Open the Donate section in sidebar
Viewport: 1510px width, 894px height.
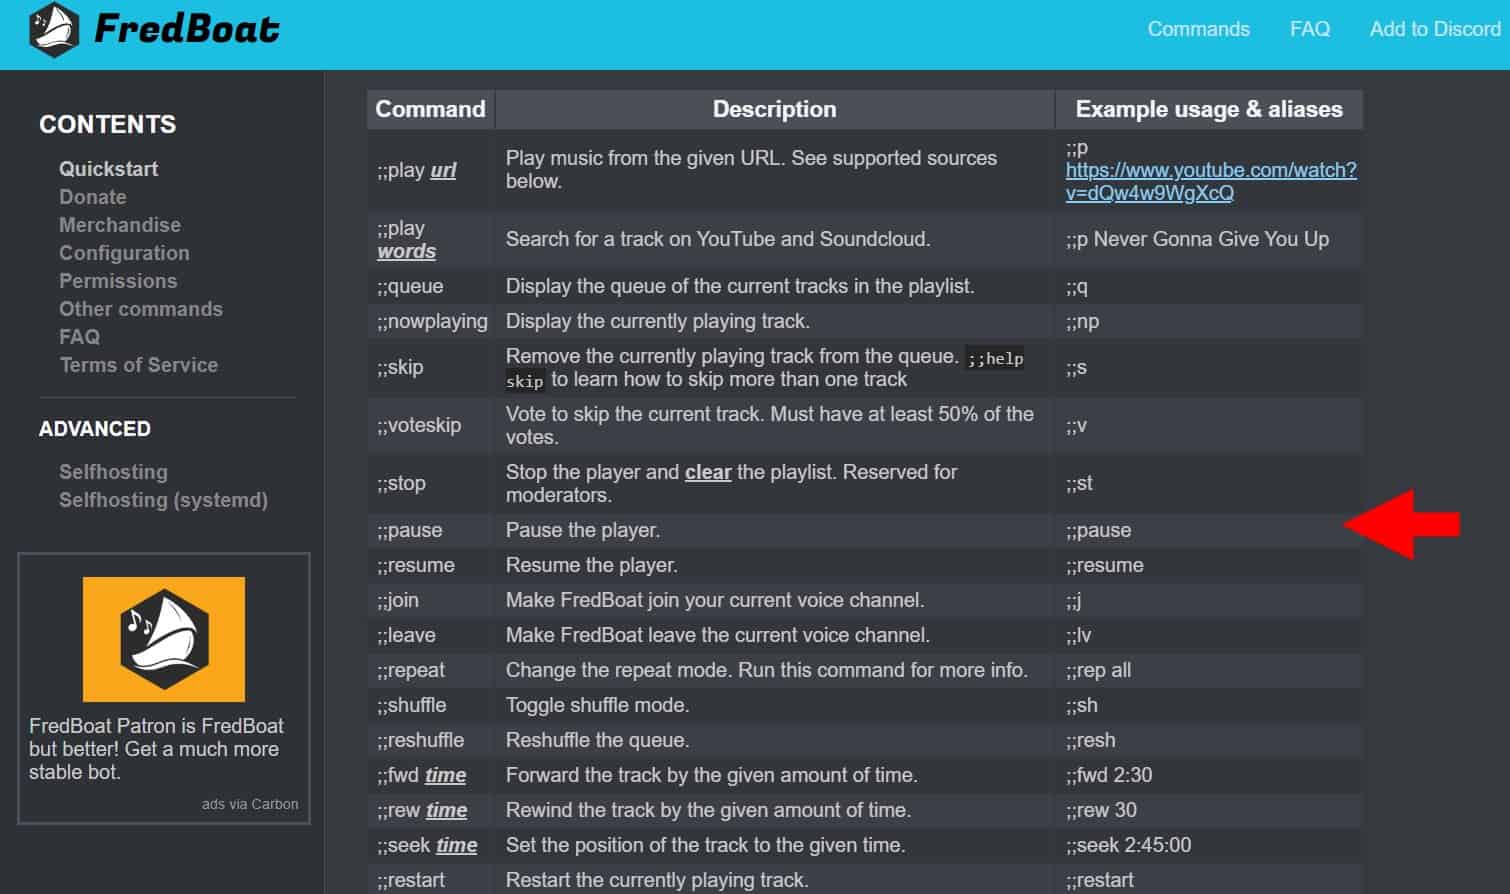(92, 197)
